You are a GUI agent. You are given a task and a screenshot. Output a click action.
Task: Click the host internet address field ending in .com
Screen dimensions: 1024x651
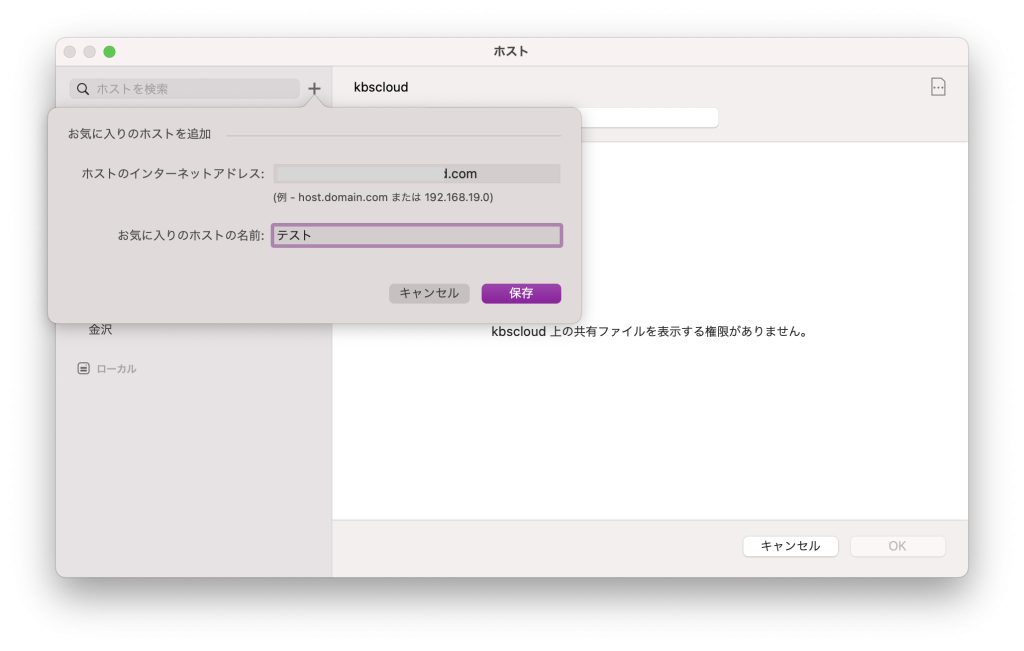[x=417, y=172]
